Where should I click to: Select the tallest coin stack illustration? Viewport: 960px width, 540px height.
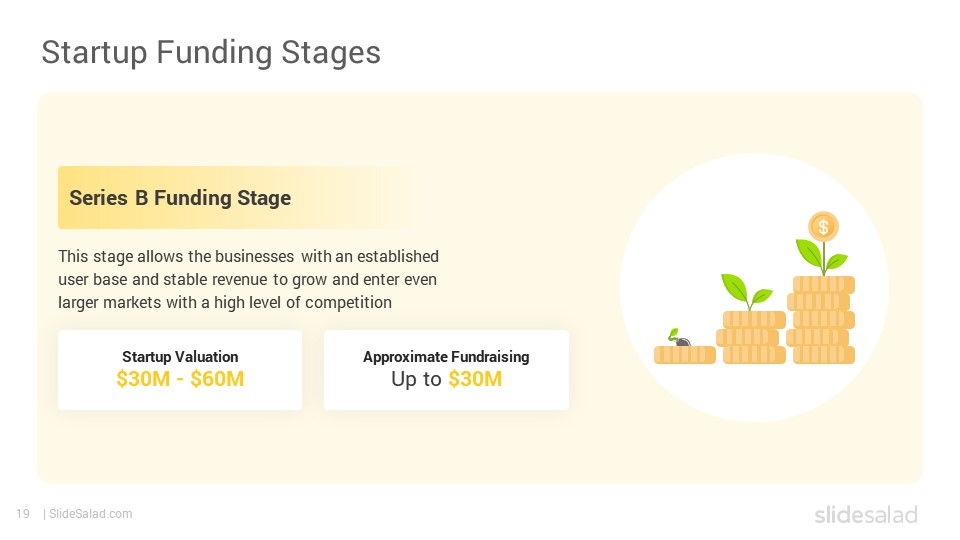[x=821, y=320]
